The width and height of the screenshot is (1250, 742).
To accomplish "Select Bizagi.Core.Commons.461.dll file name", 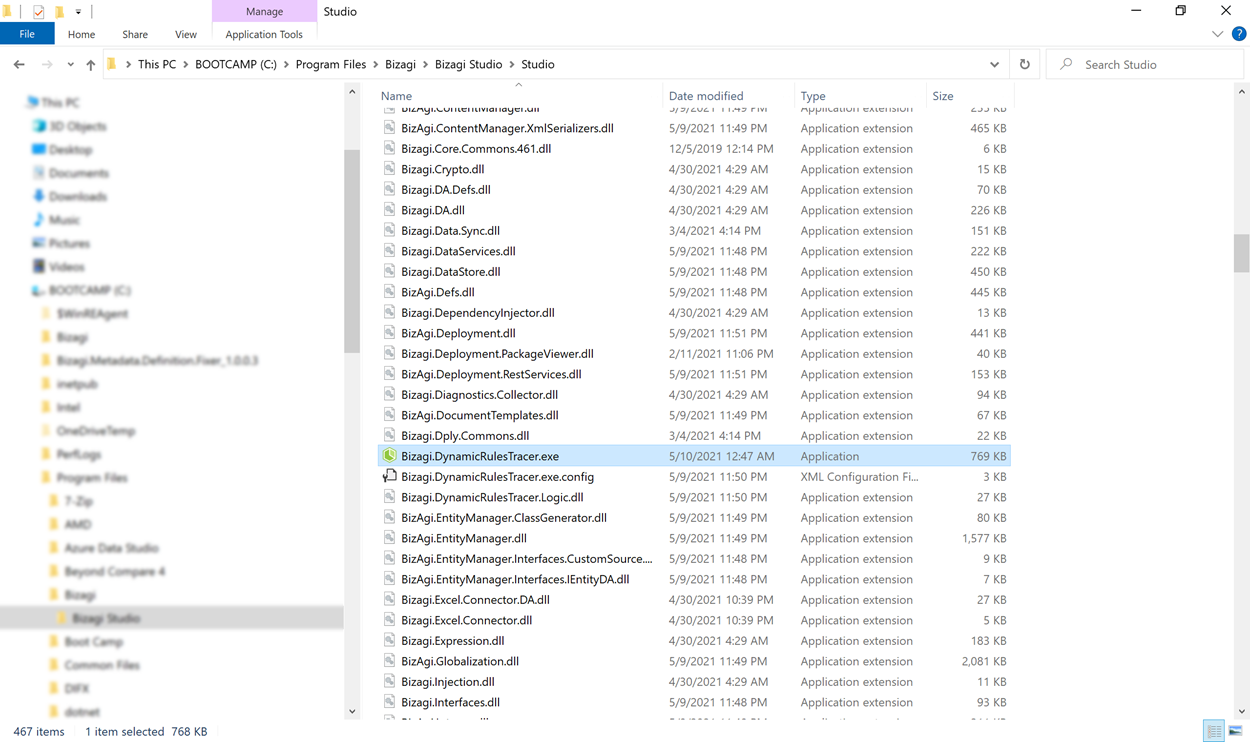I will tap(476, 149).
